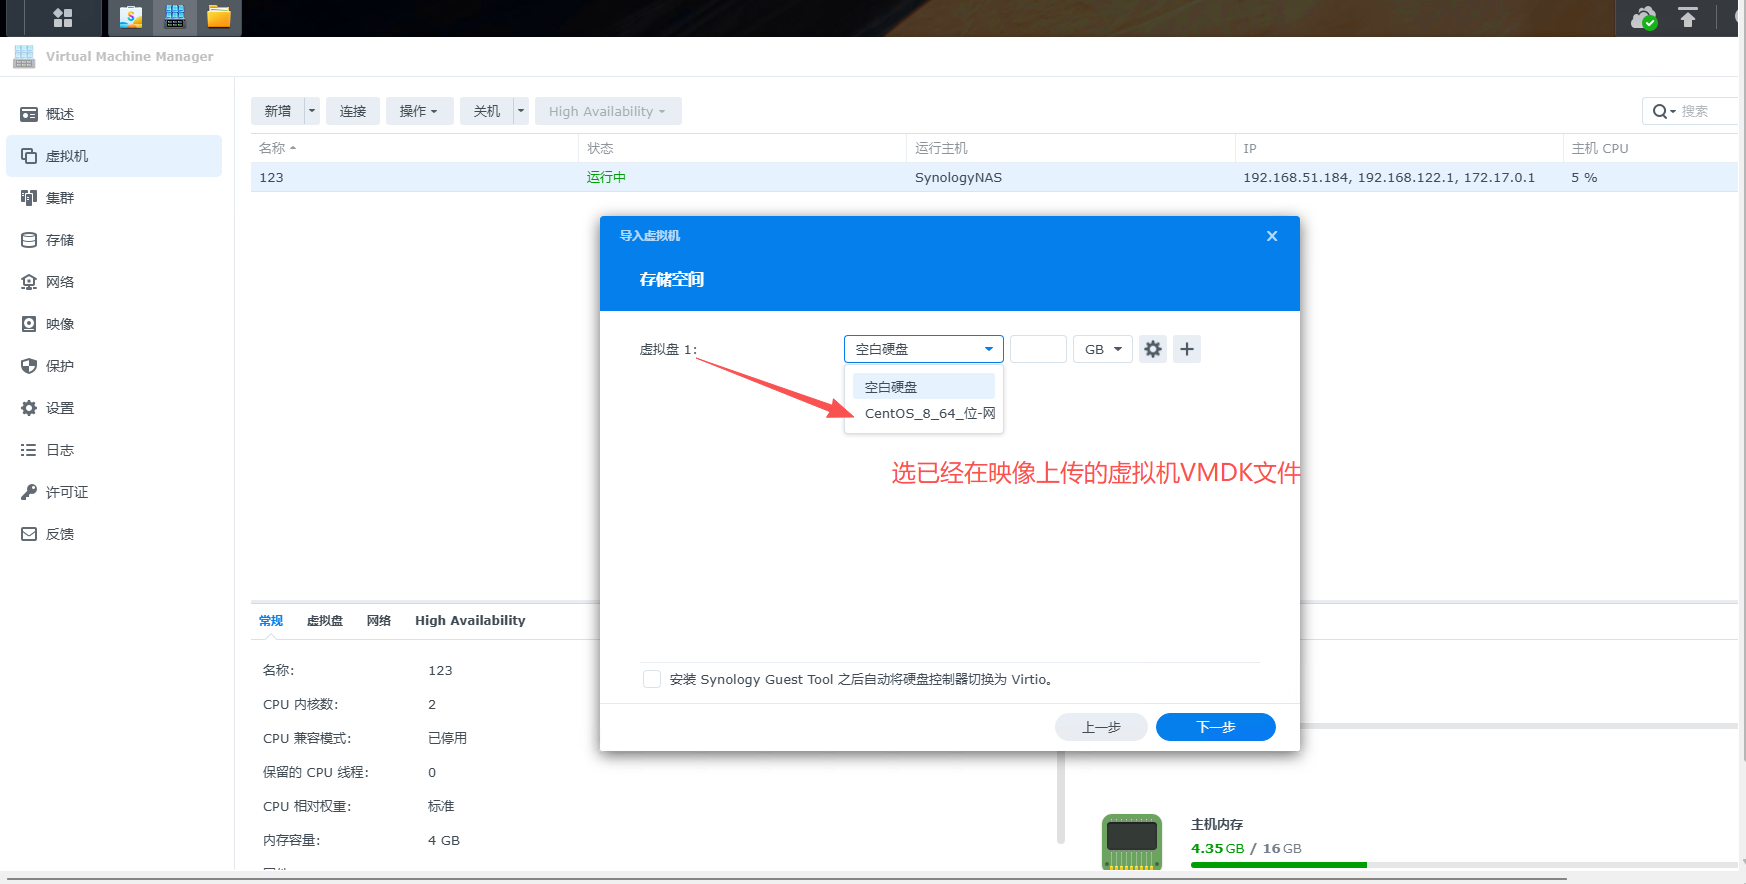The width and height of the screenshot is (1746, 884).
Task: Click the 关机 button
Action: (x=487, y=111)
